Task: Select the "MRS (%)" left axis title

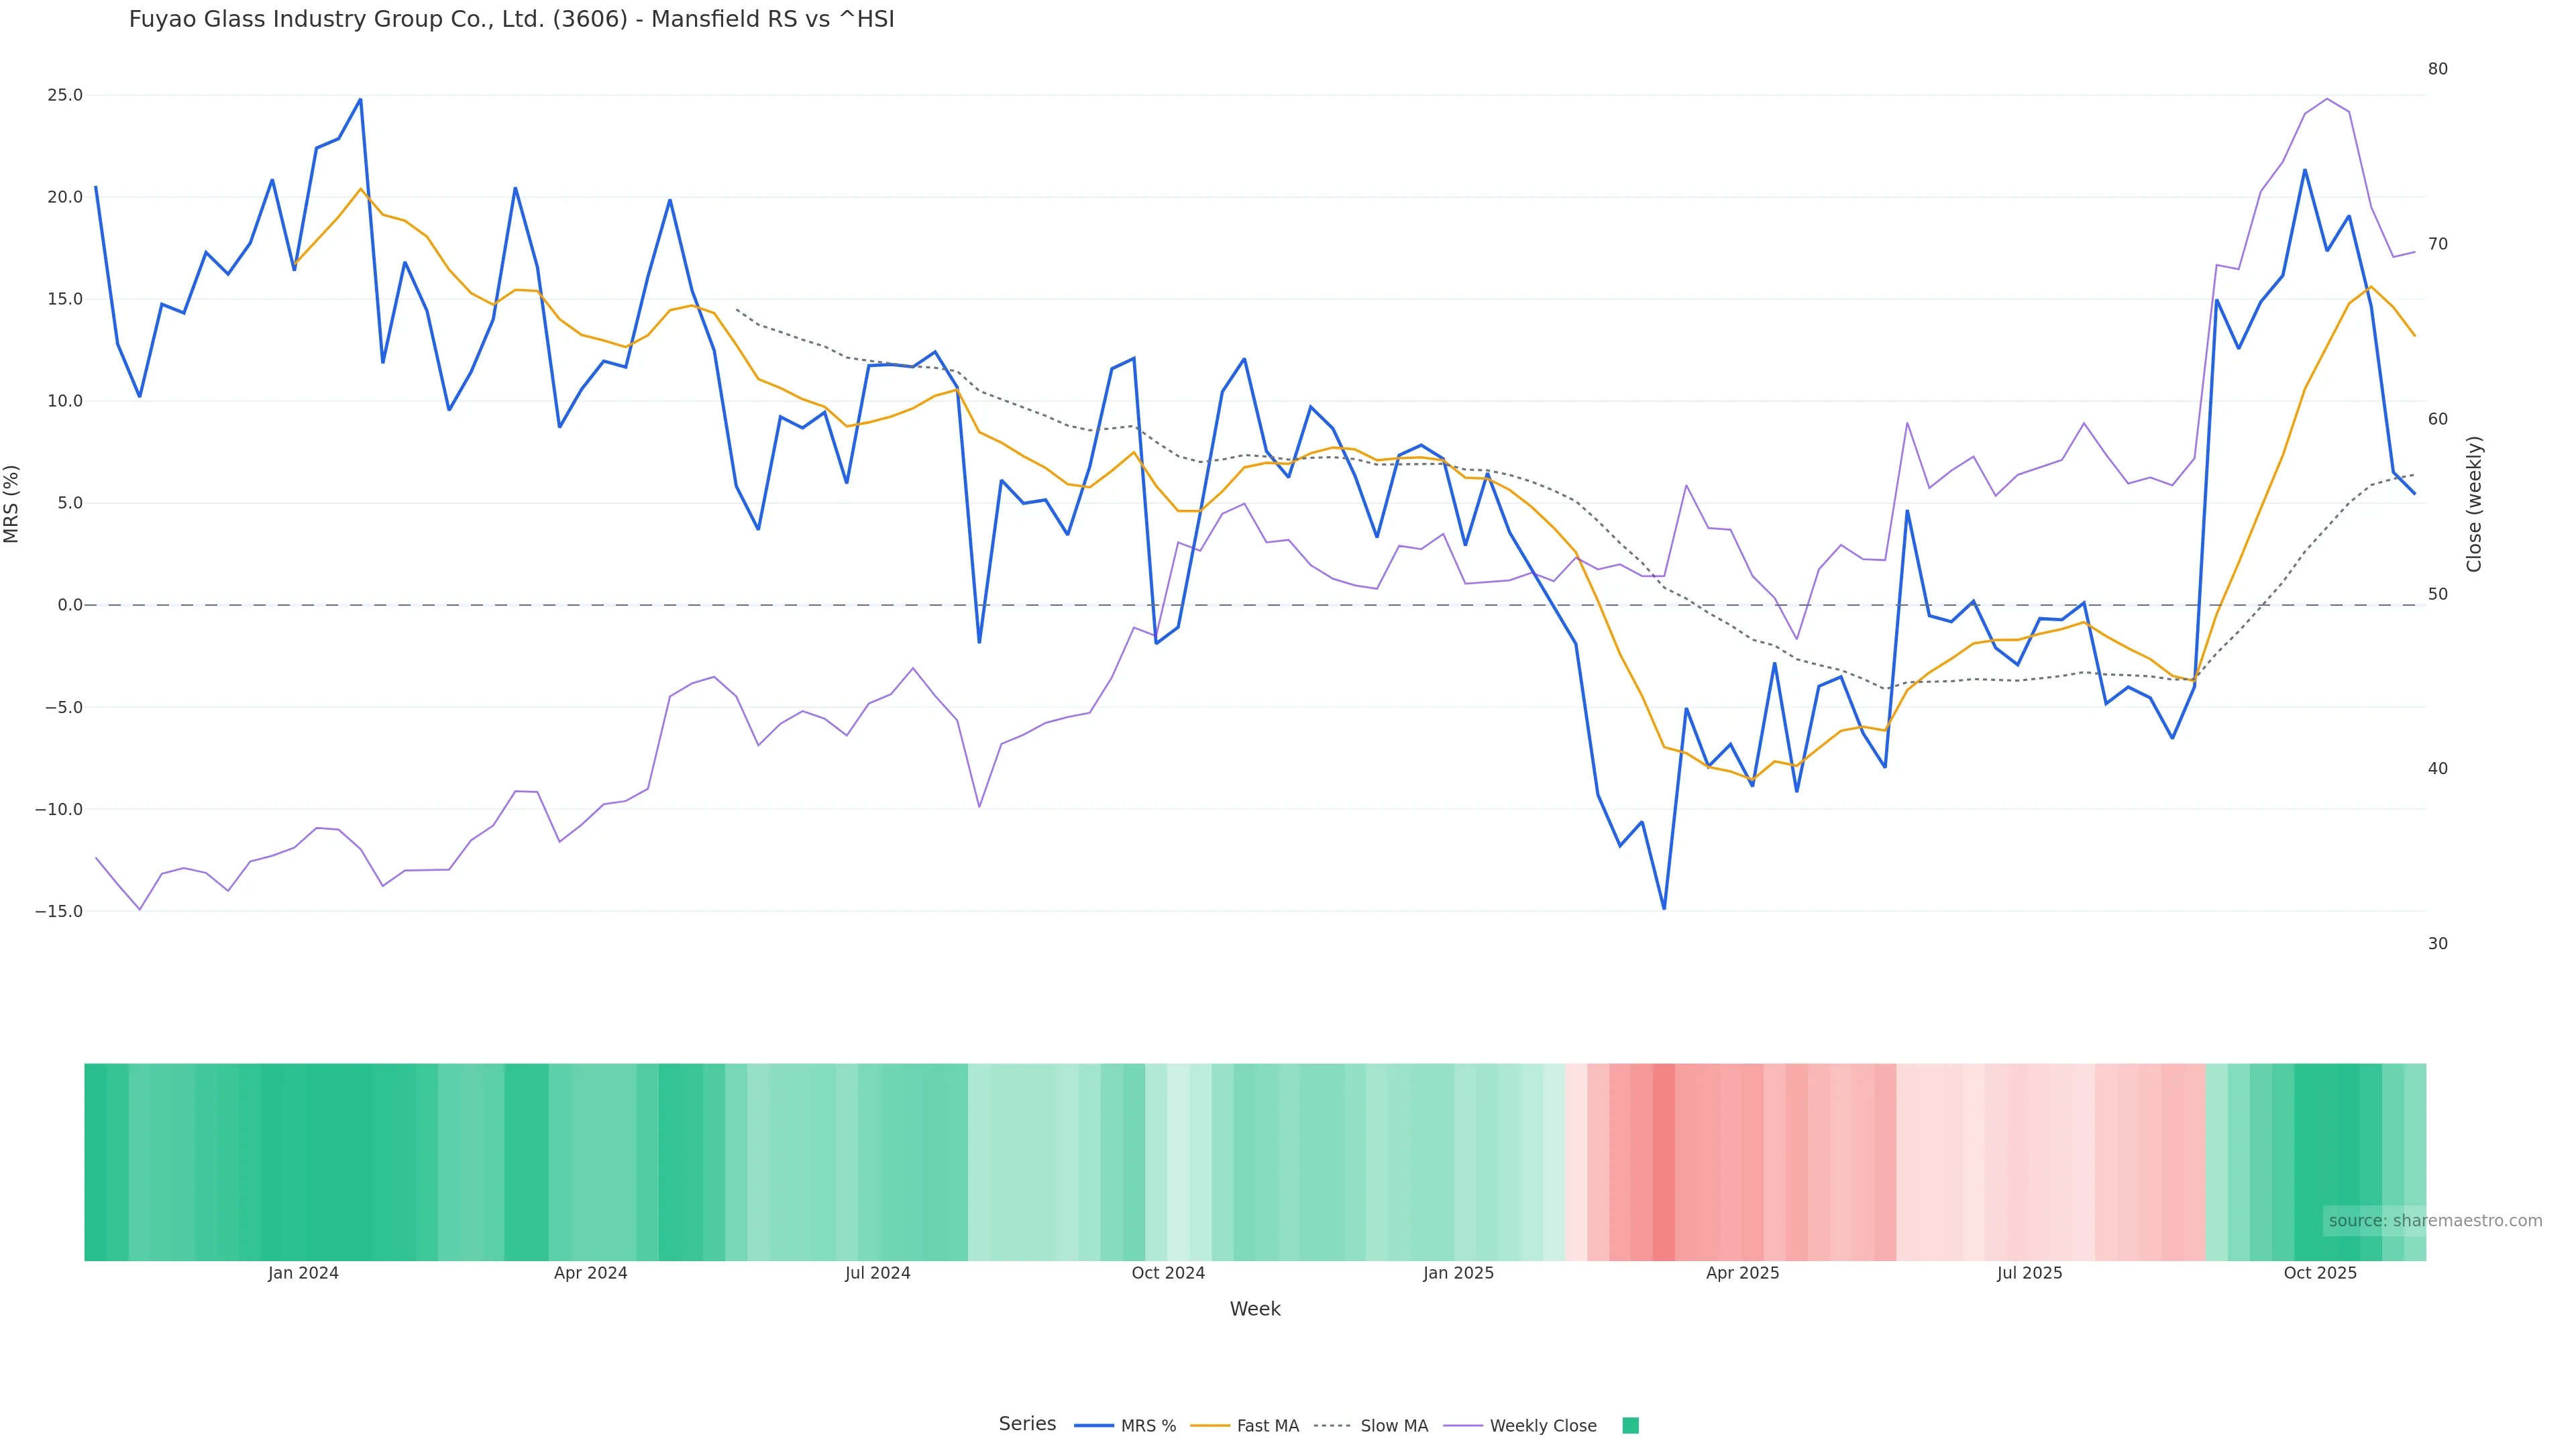Action: 12,504
